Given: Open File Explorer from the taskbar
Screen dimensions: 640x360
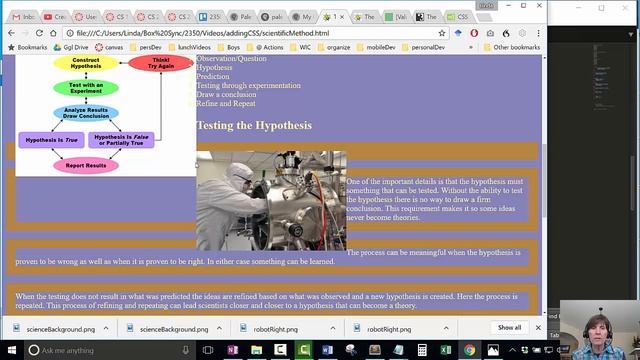Looking at the screenshot, I should [256, 350].
